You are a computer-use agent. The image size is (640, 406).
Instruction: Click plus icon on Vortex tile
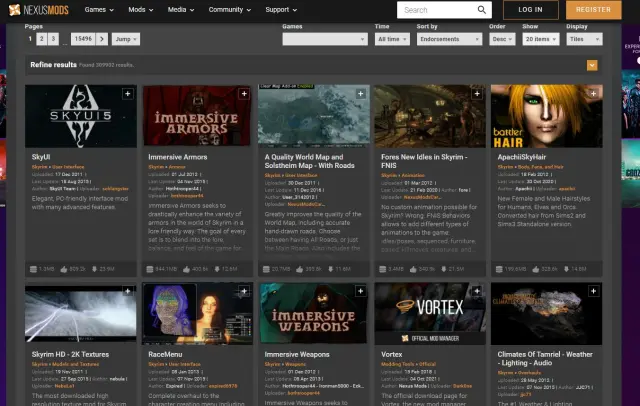click(477, 291)
